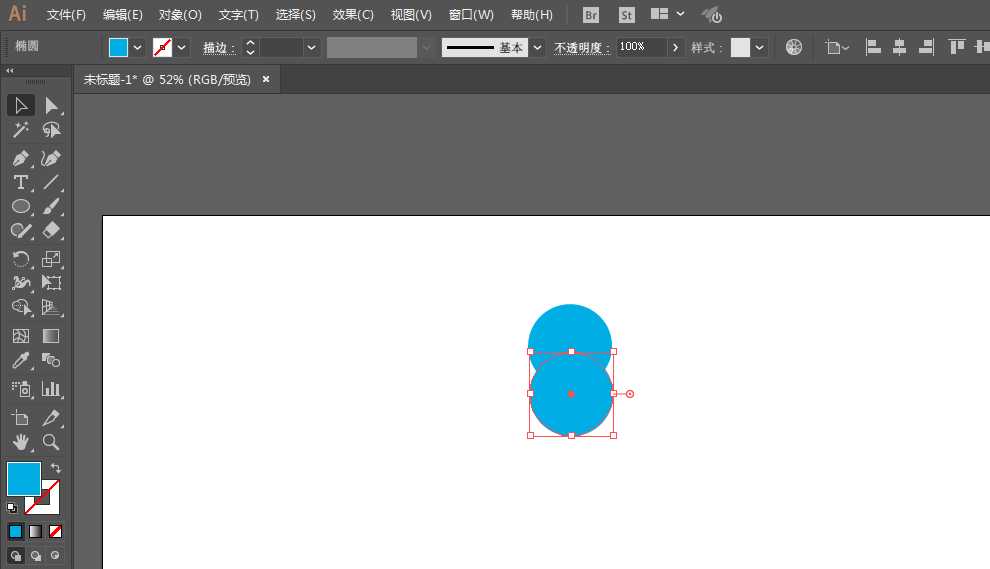Select the Free Transform tool
990x569 pixels.
(51, 283)
